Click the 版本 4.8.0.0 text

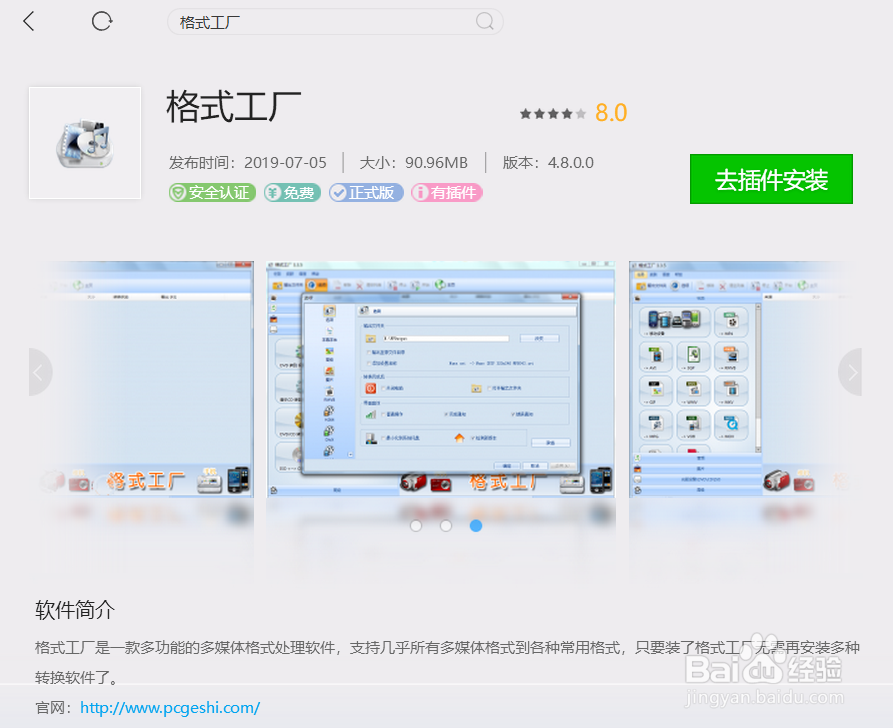click(x=548, y=163)
